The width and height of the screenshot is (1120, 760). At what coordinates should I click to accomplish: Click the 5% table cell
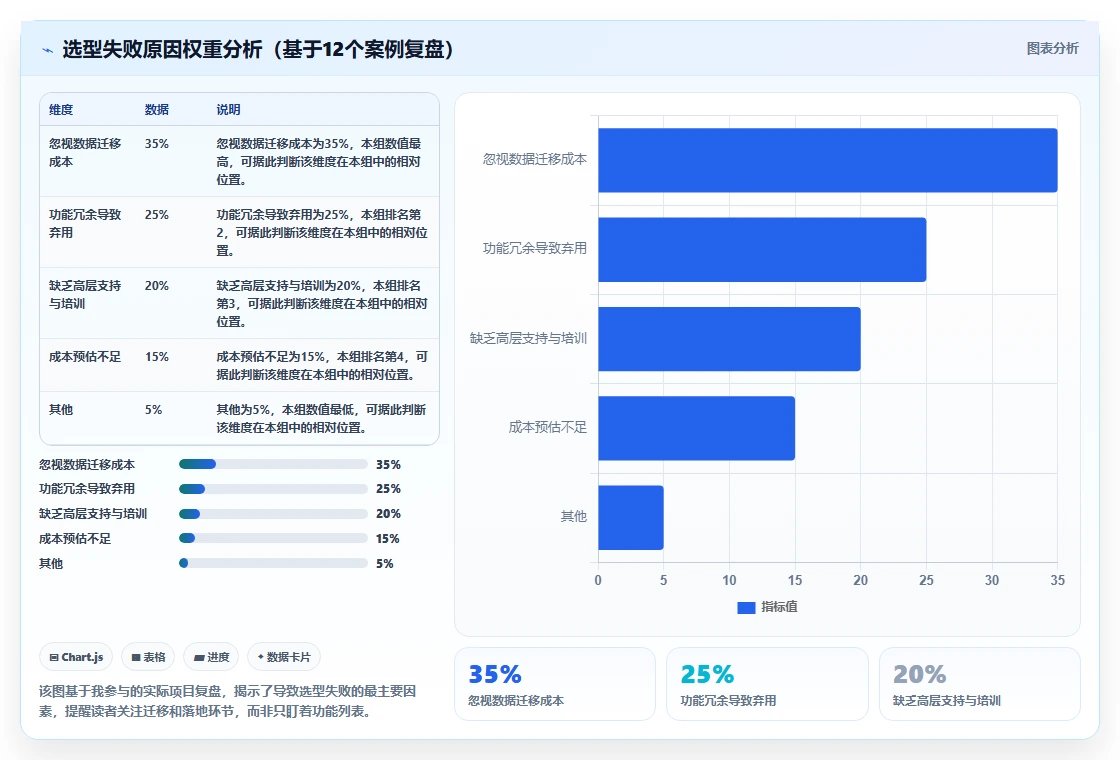[x=154, y=410]
